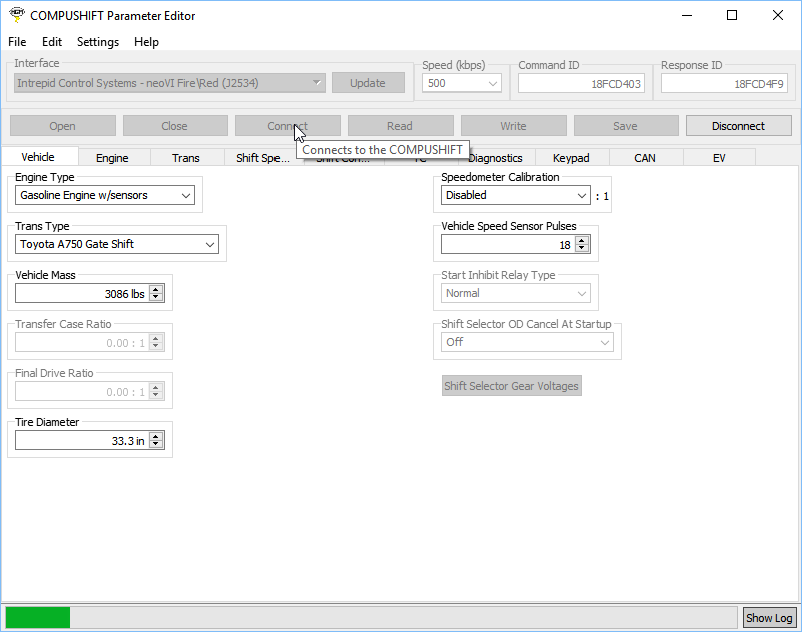Expand the Trans Type dropdown
The height and width of the screenshot is (632, 802).
(210, 244)
